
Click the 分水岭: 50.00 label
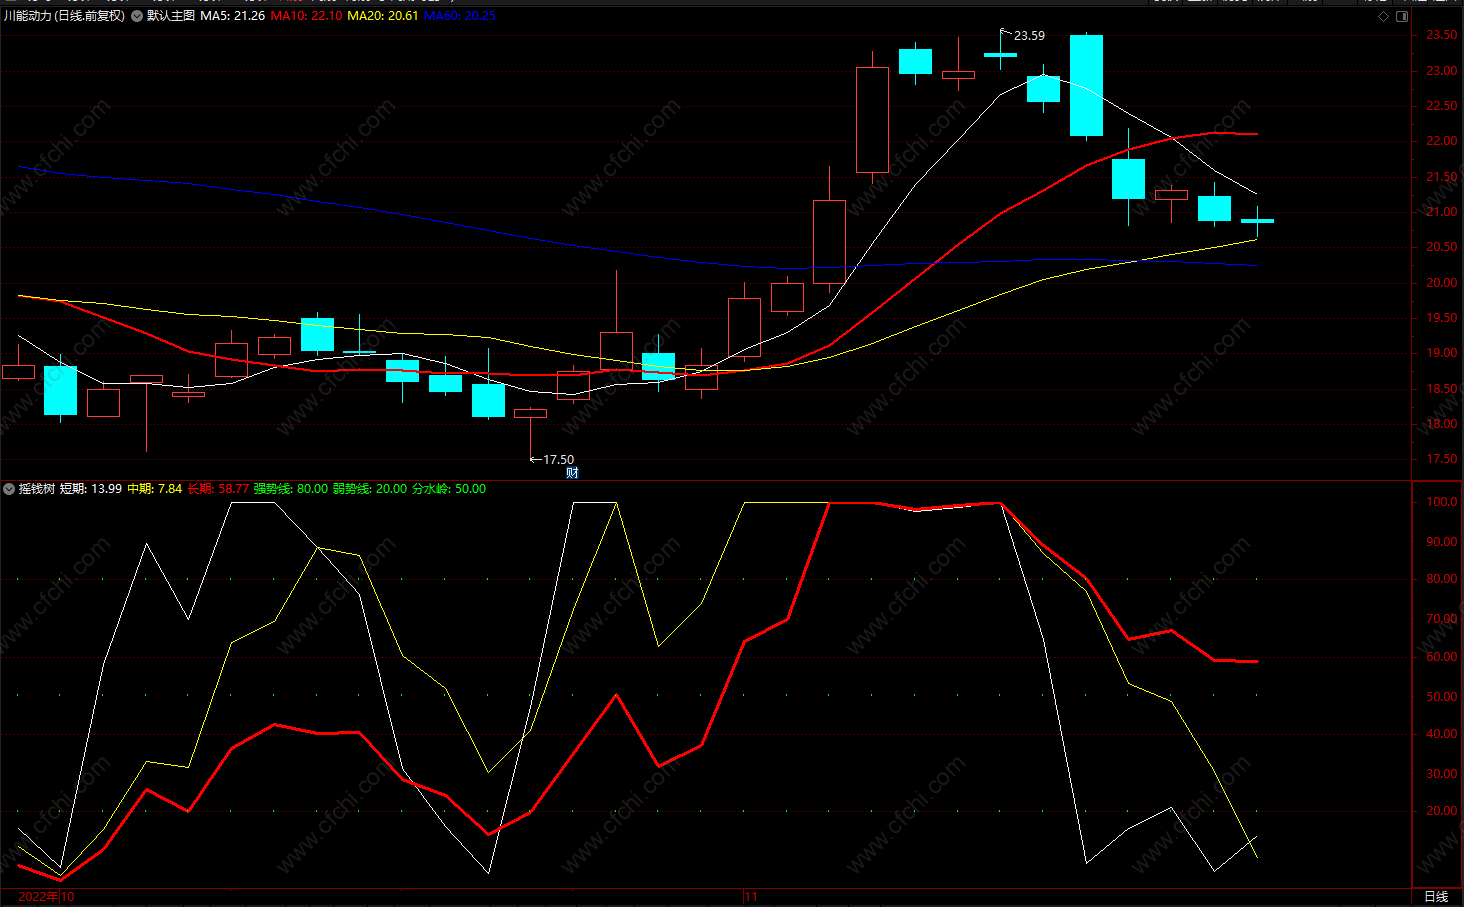[x=449, y=489]
